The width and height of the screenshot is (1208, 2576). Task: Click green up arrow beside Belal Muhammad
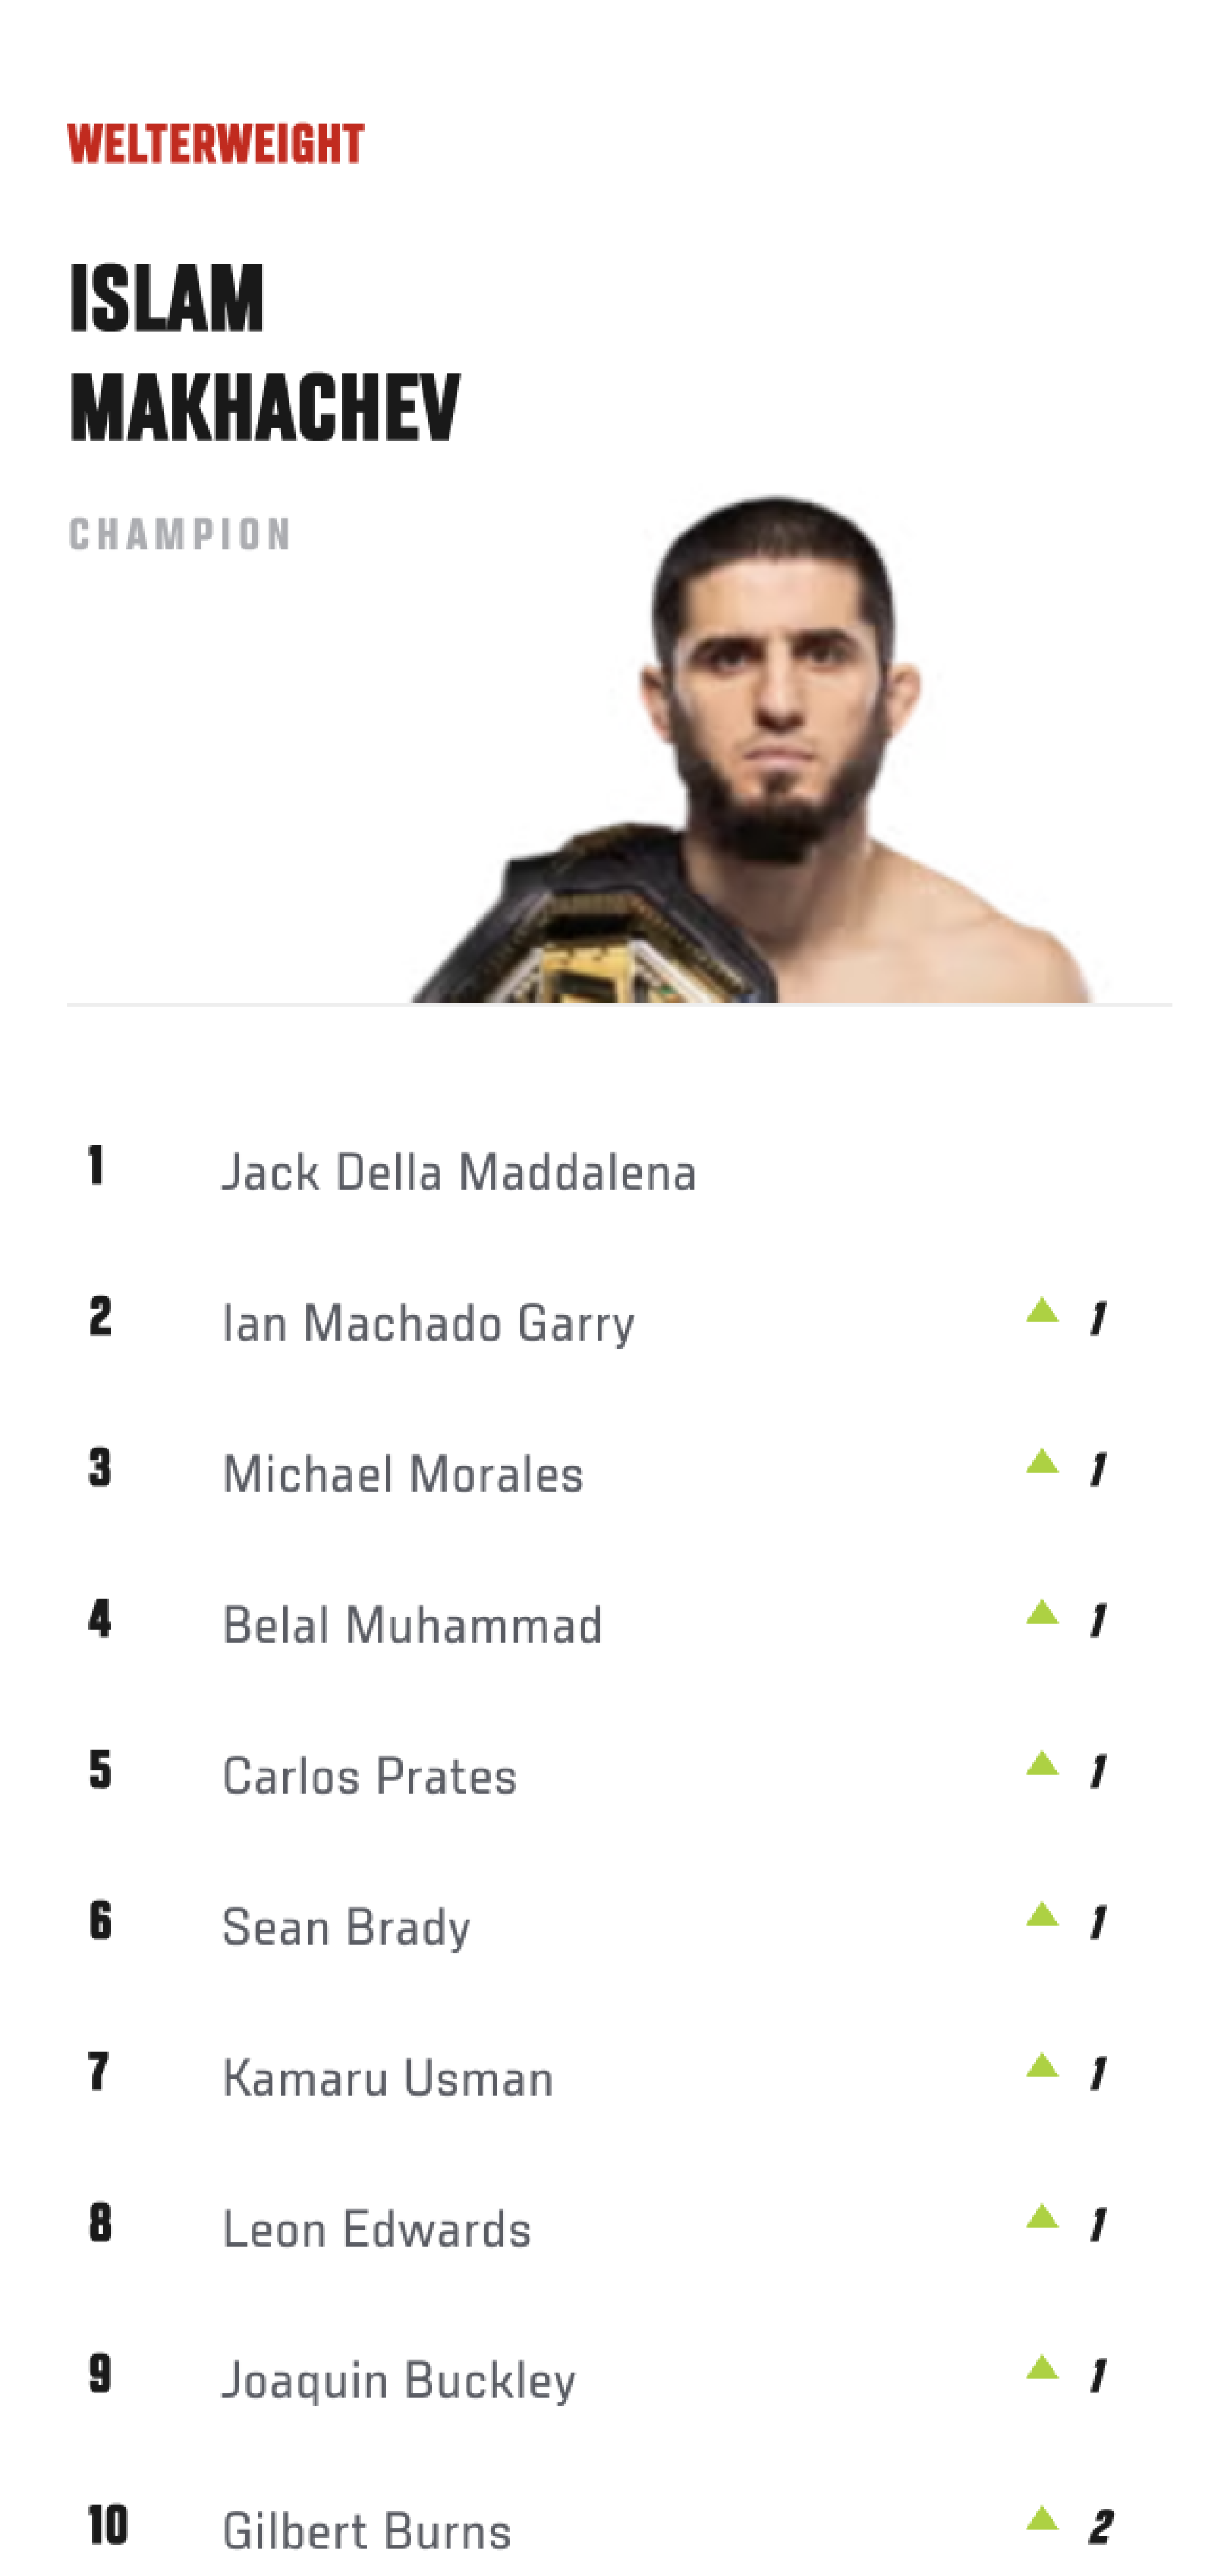click(1042, 1612)
